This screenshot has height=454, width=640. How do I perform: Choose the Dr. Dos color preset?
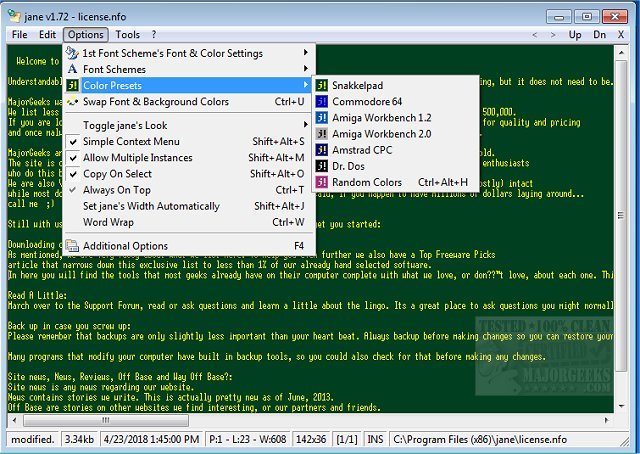(395, 166)
